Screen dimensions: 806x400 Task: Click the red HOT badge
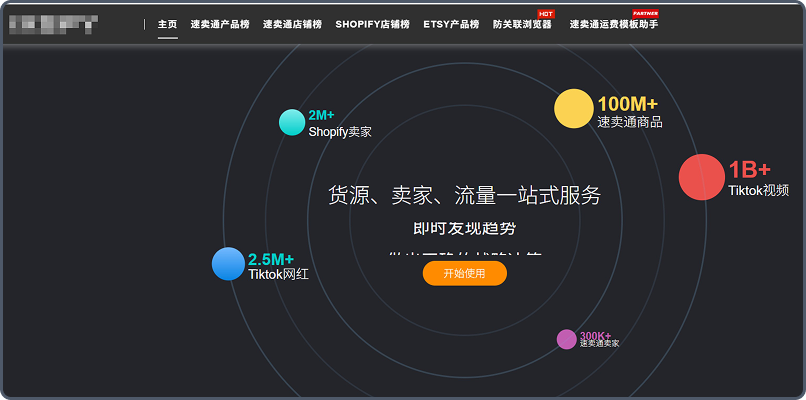(x=545, y=14)
